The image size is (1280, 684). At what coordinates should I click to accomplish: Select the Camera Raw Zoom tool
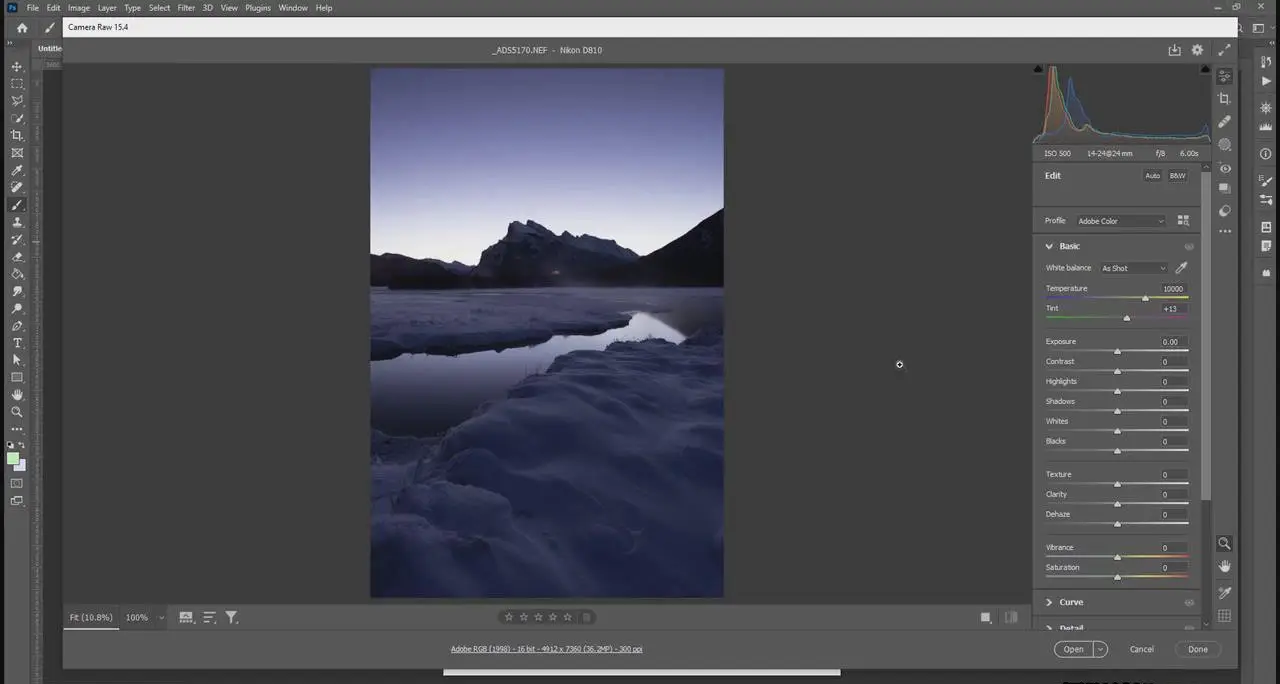1224,544
